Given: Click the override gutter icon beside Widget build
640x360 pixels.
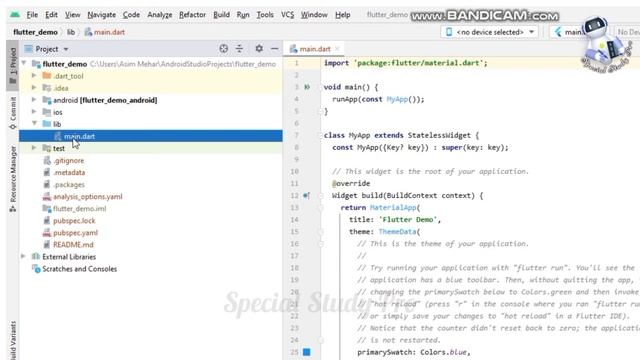Looking at the screenshot, I should (307, 196).
